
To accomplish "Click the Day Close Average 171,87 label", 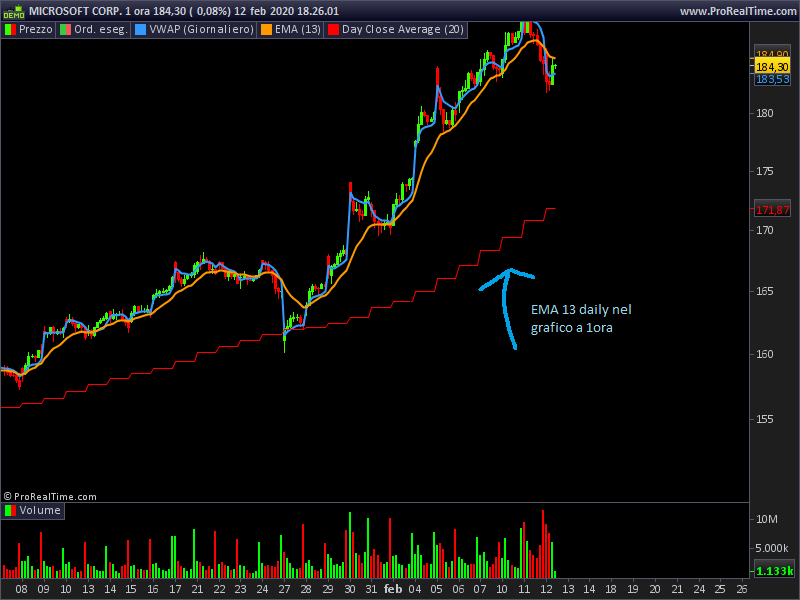I will pos(772,210).
